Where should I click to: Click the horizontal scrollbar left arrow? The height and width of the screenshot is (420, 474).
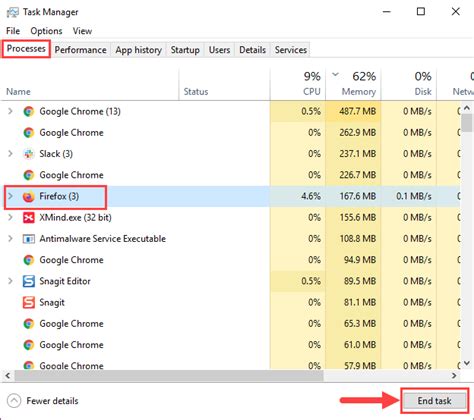tap(8, 376)
